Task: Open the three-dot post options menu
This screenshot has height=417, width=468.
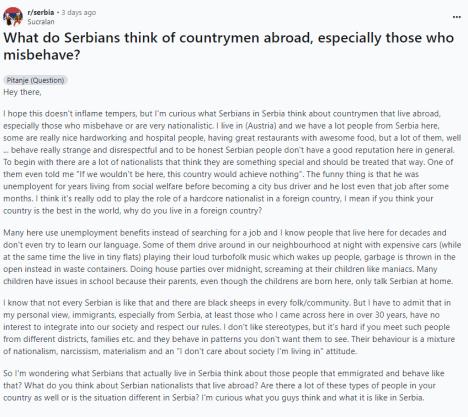Action: [457, 17]
